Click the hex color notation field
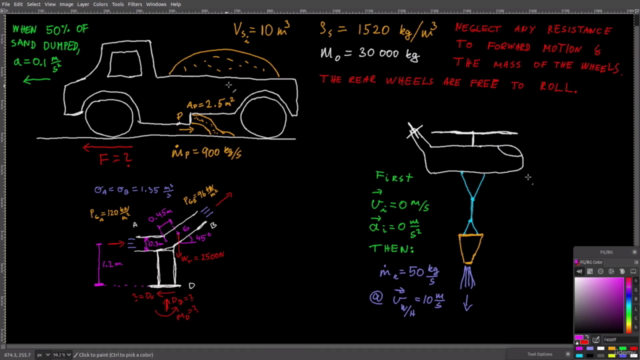The height and width of the screenshot is (360, 640). click(x=620, y=340)
